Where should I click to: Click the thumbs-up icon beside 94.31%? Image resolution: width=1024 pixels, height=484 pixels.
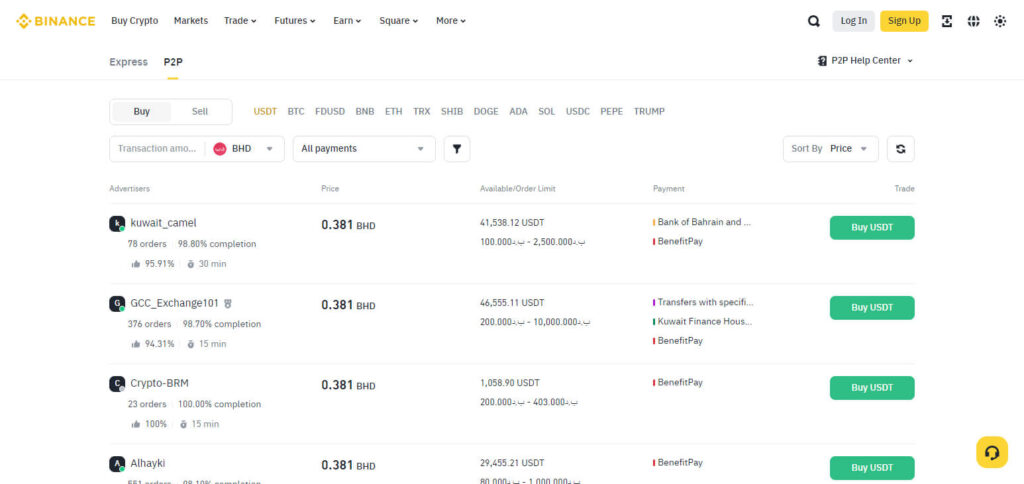point(136,344)
